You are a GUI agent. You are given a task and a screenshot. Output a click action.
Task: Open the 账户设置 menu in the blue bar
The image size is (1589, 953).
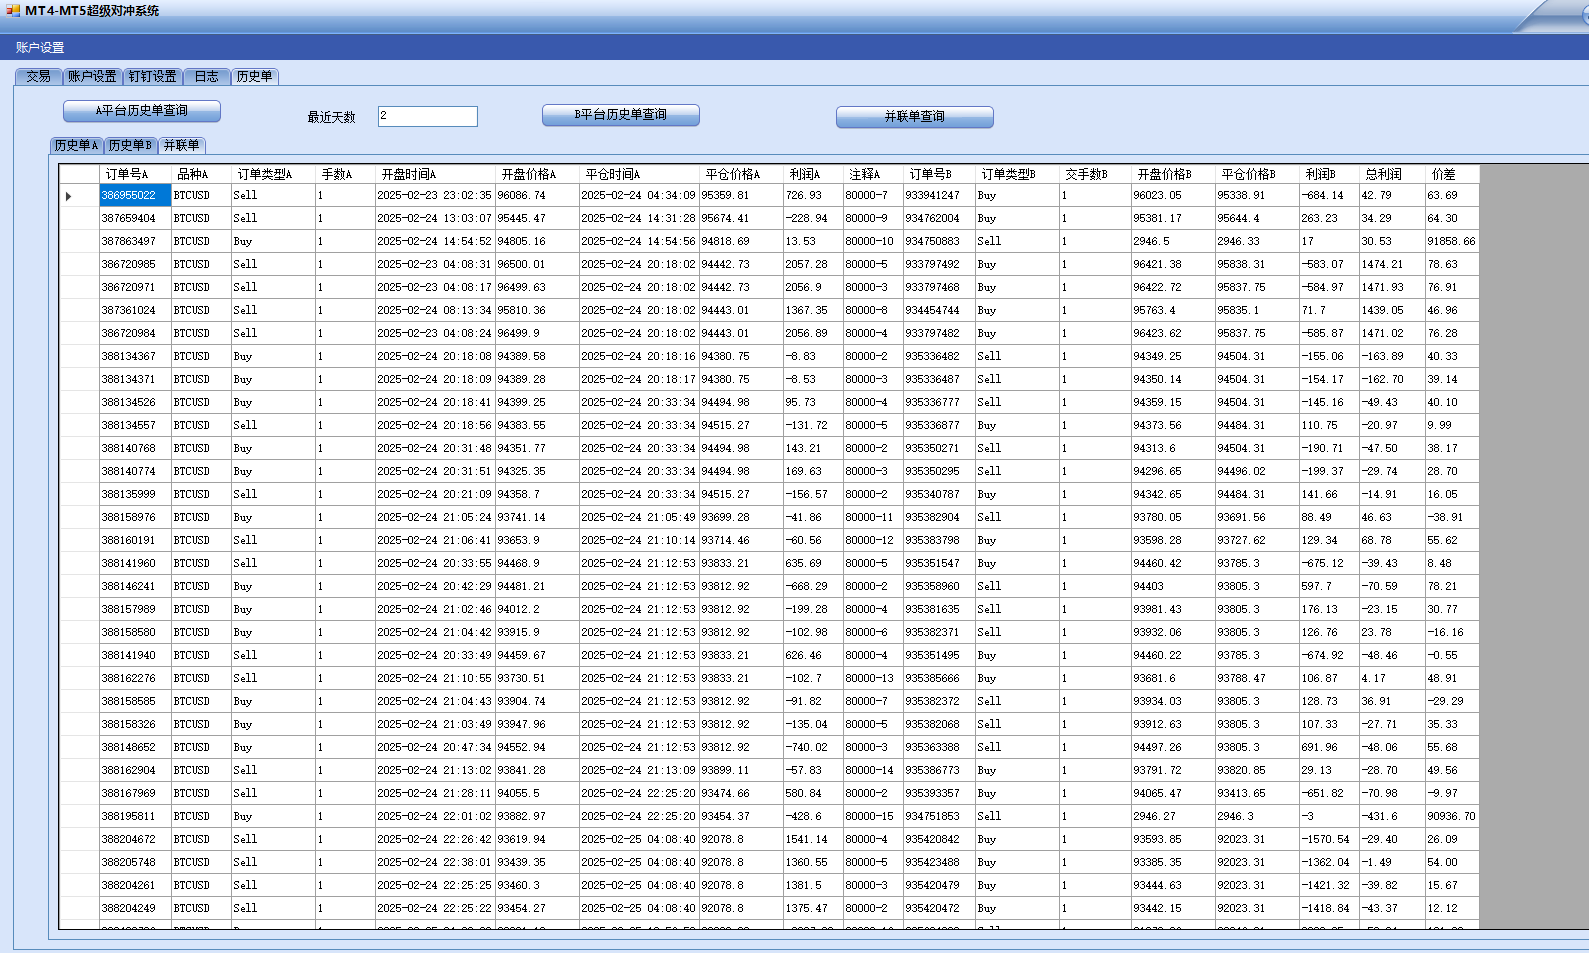40,48
